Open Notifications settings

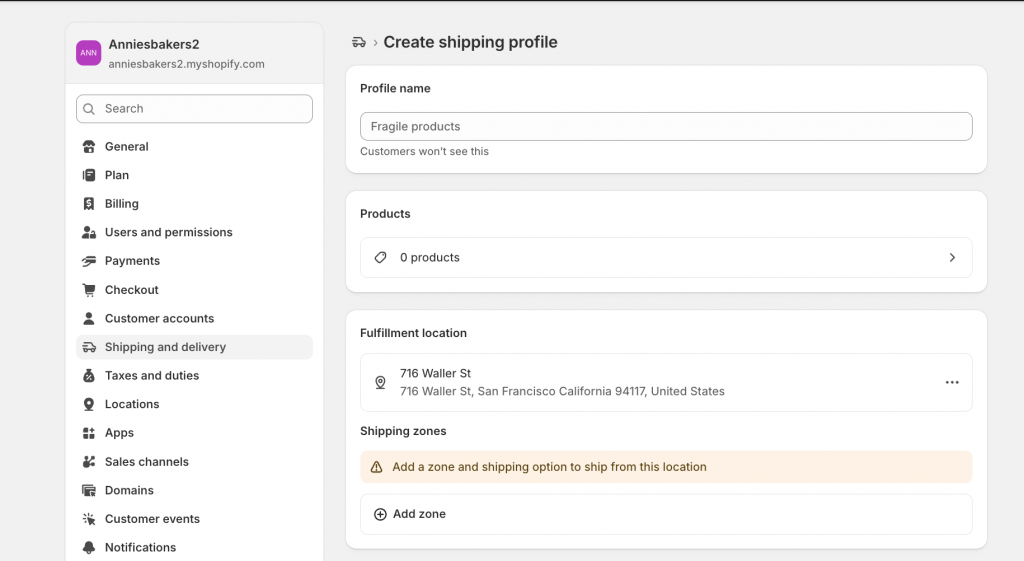point(194,547)
